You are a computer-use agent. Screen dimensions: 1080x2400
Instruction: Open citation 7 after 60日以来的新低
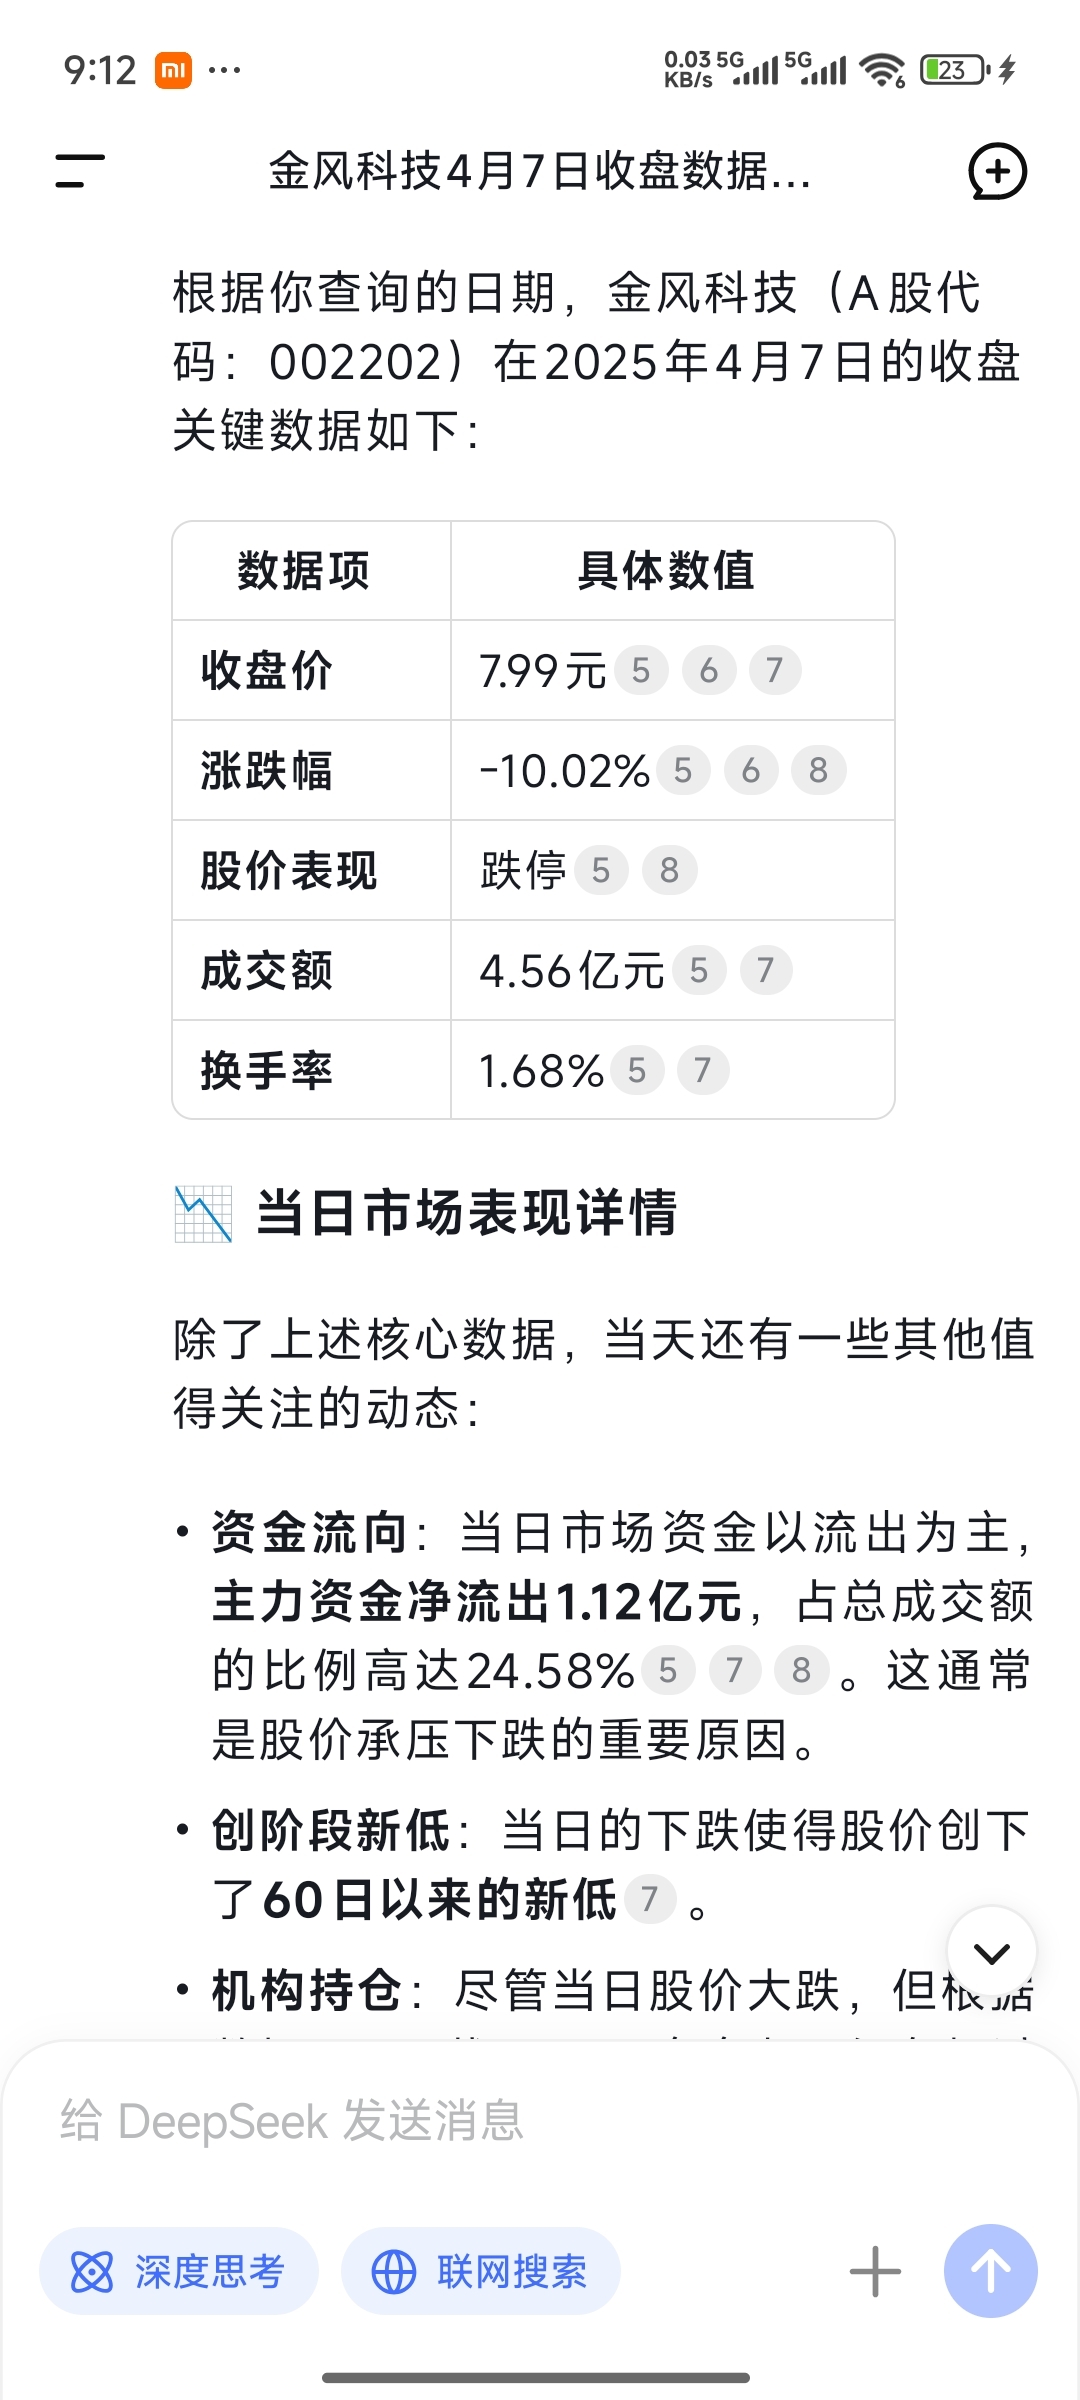(650, 1898)
